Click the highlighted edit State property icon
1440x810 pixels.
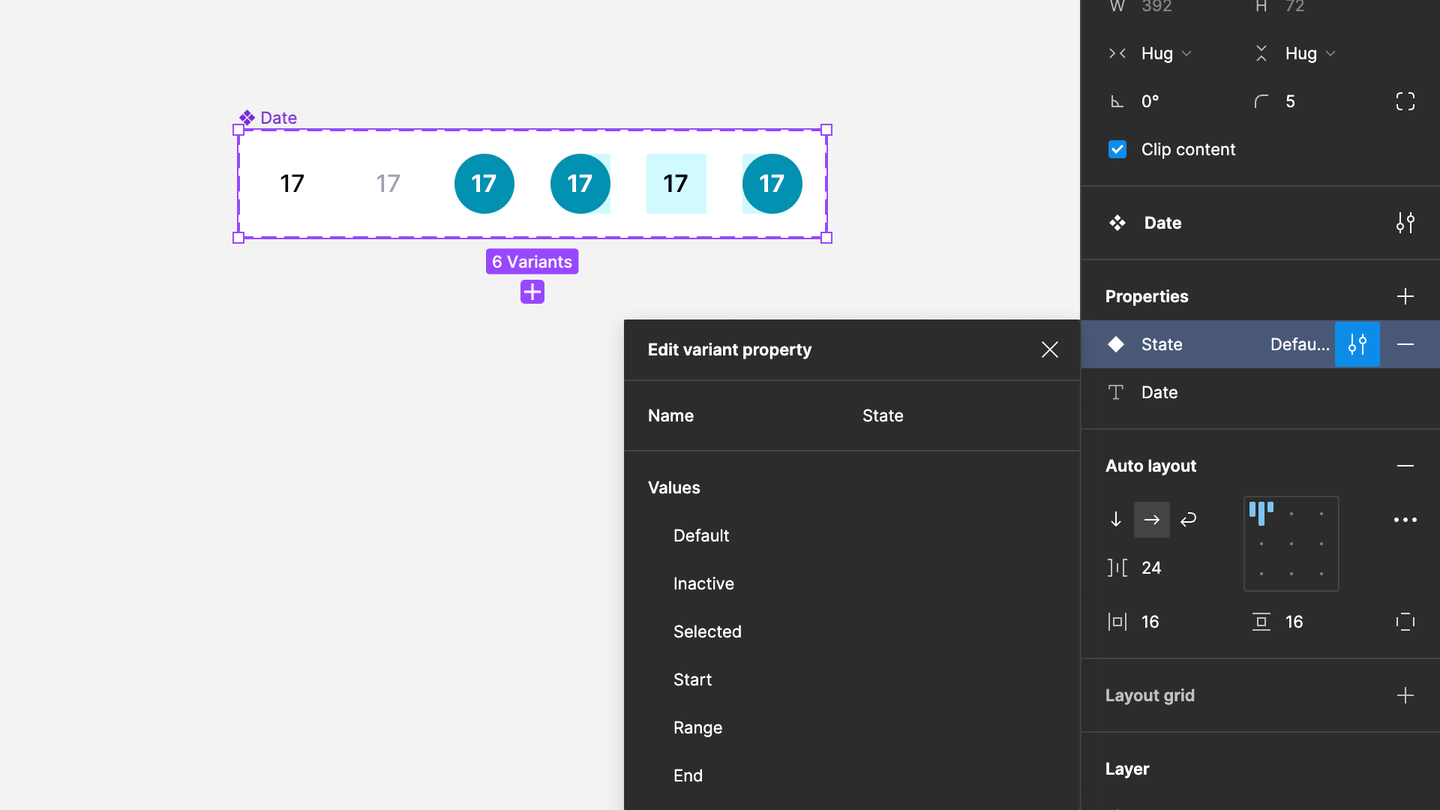pos(1357,344)
